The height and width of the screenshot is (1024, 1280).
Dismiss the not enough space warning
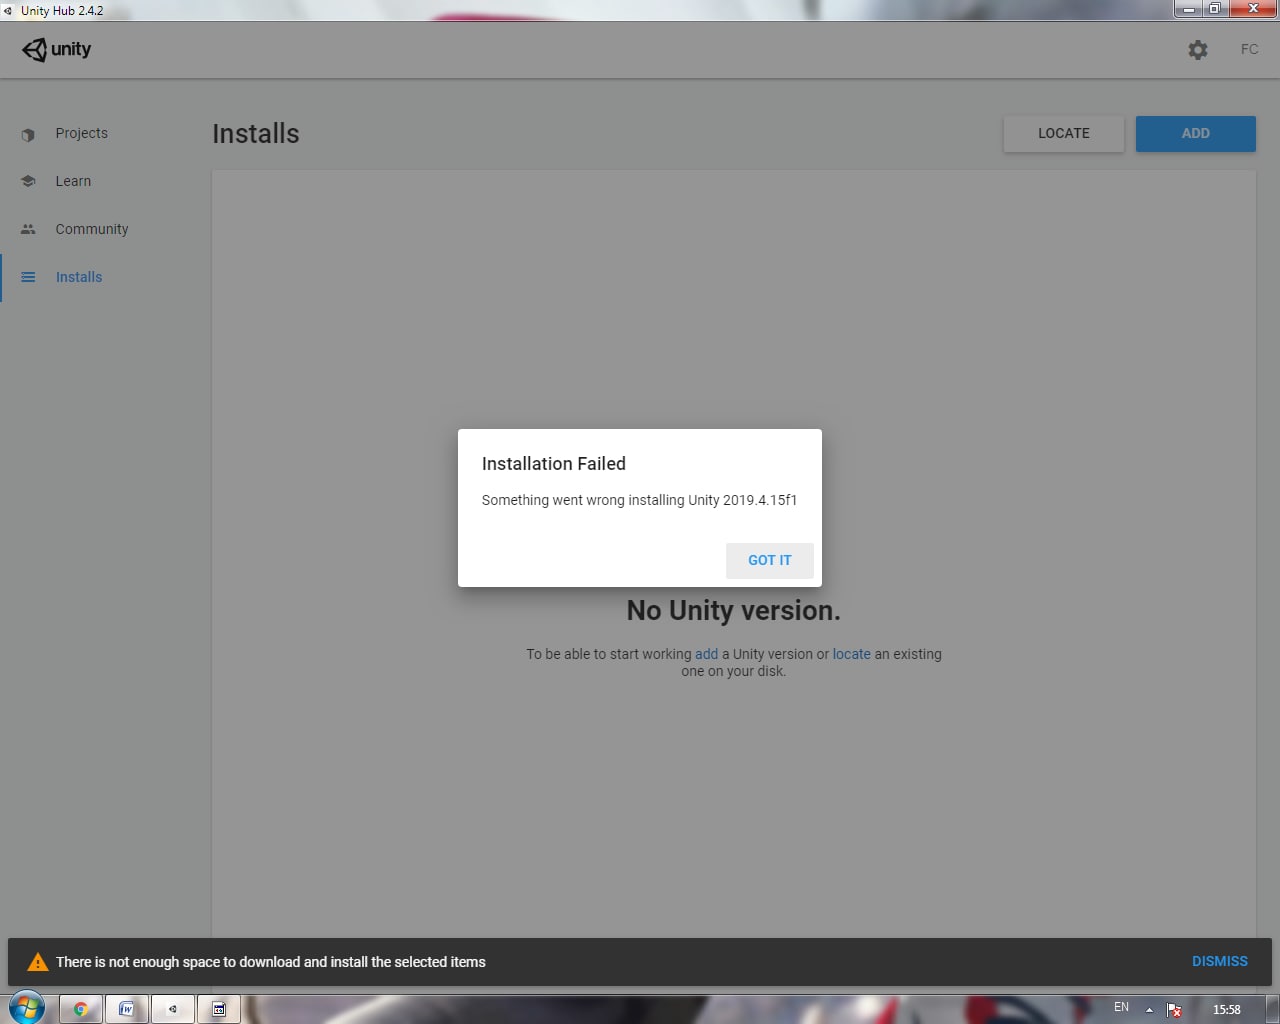pyautogui.click(x=1219, y=961)
